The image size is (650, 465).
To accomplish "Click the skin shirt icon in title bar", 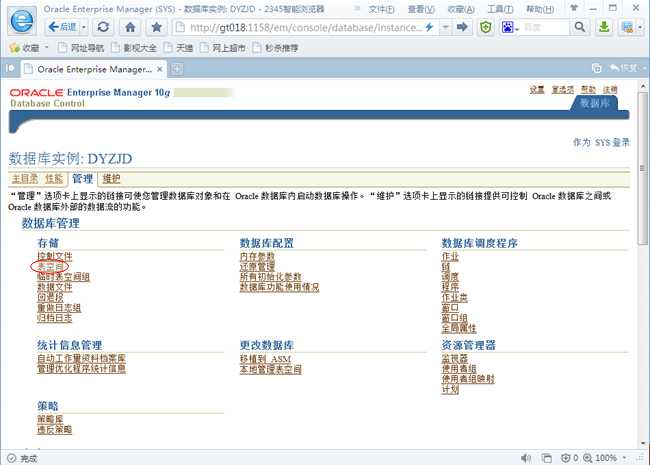I will click(574, 8).
